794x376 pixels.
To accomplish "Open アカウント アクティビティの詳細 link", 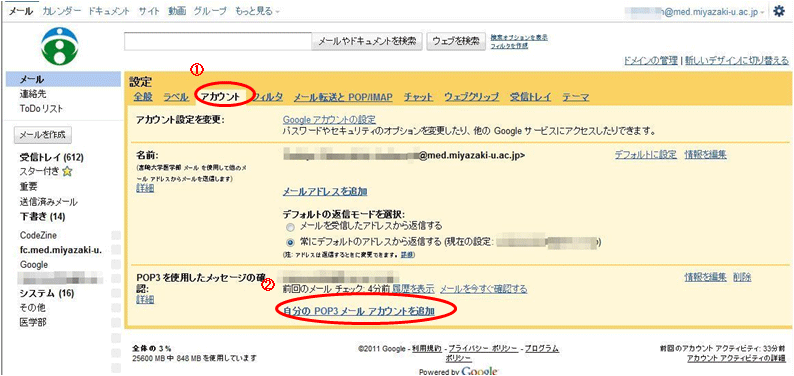I will click(736, 358).
